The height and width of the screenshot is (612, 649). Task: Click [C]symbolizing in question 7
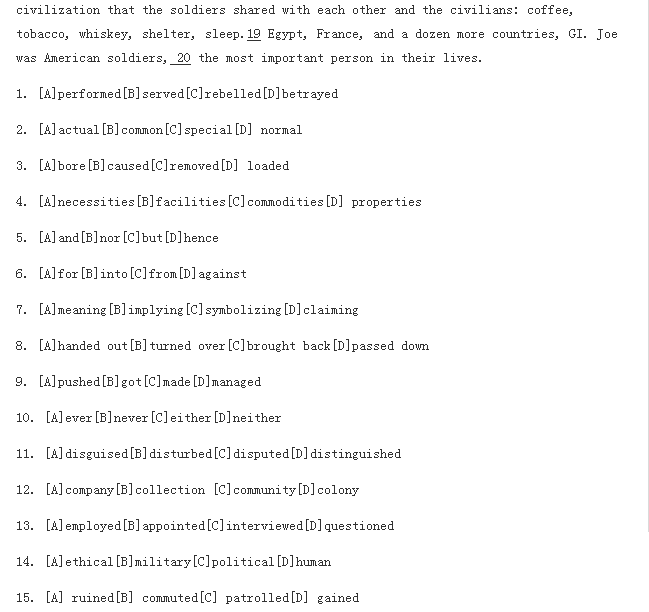tap(234, 310)
